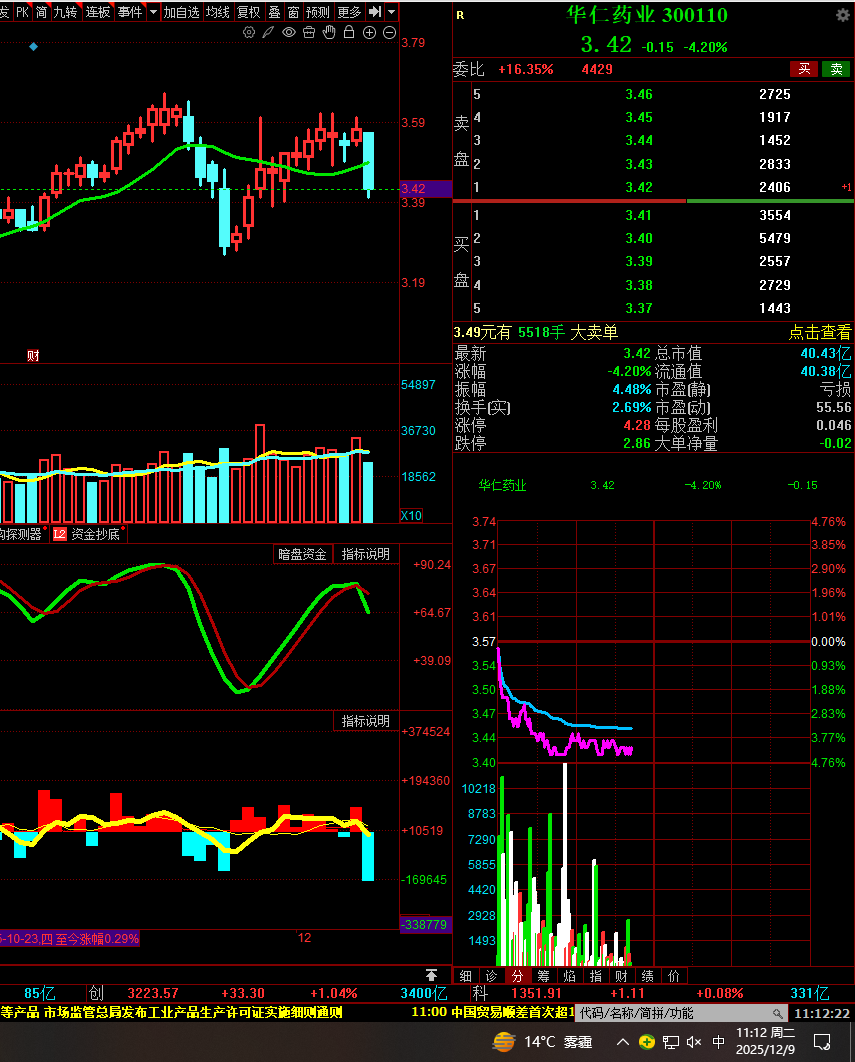Zoom in chart with plus circle icon
Image resolution: width=855 pixels, height=1062 pixels.
click(369, 32)
